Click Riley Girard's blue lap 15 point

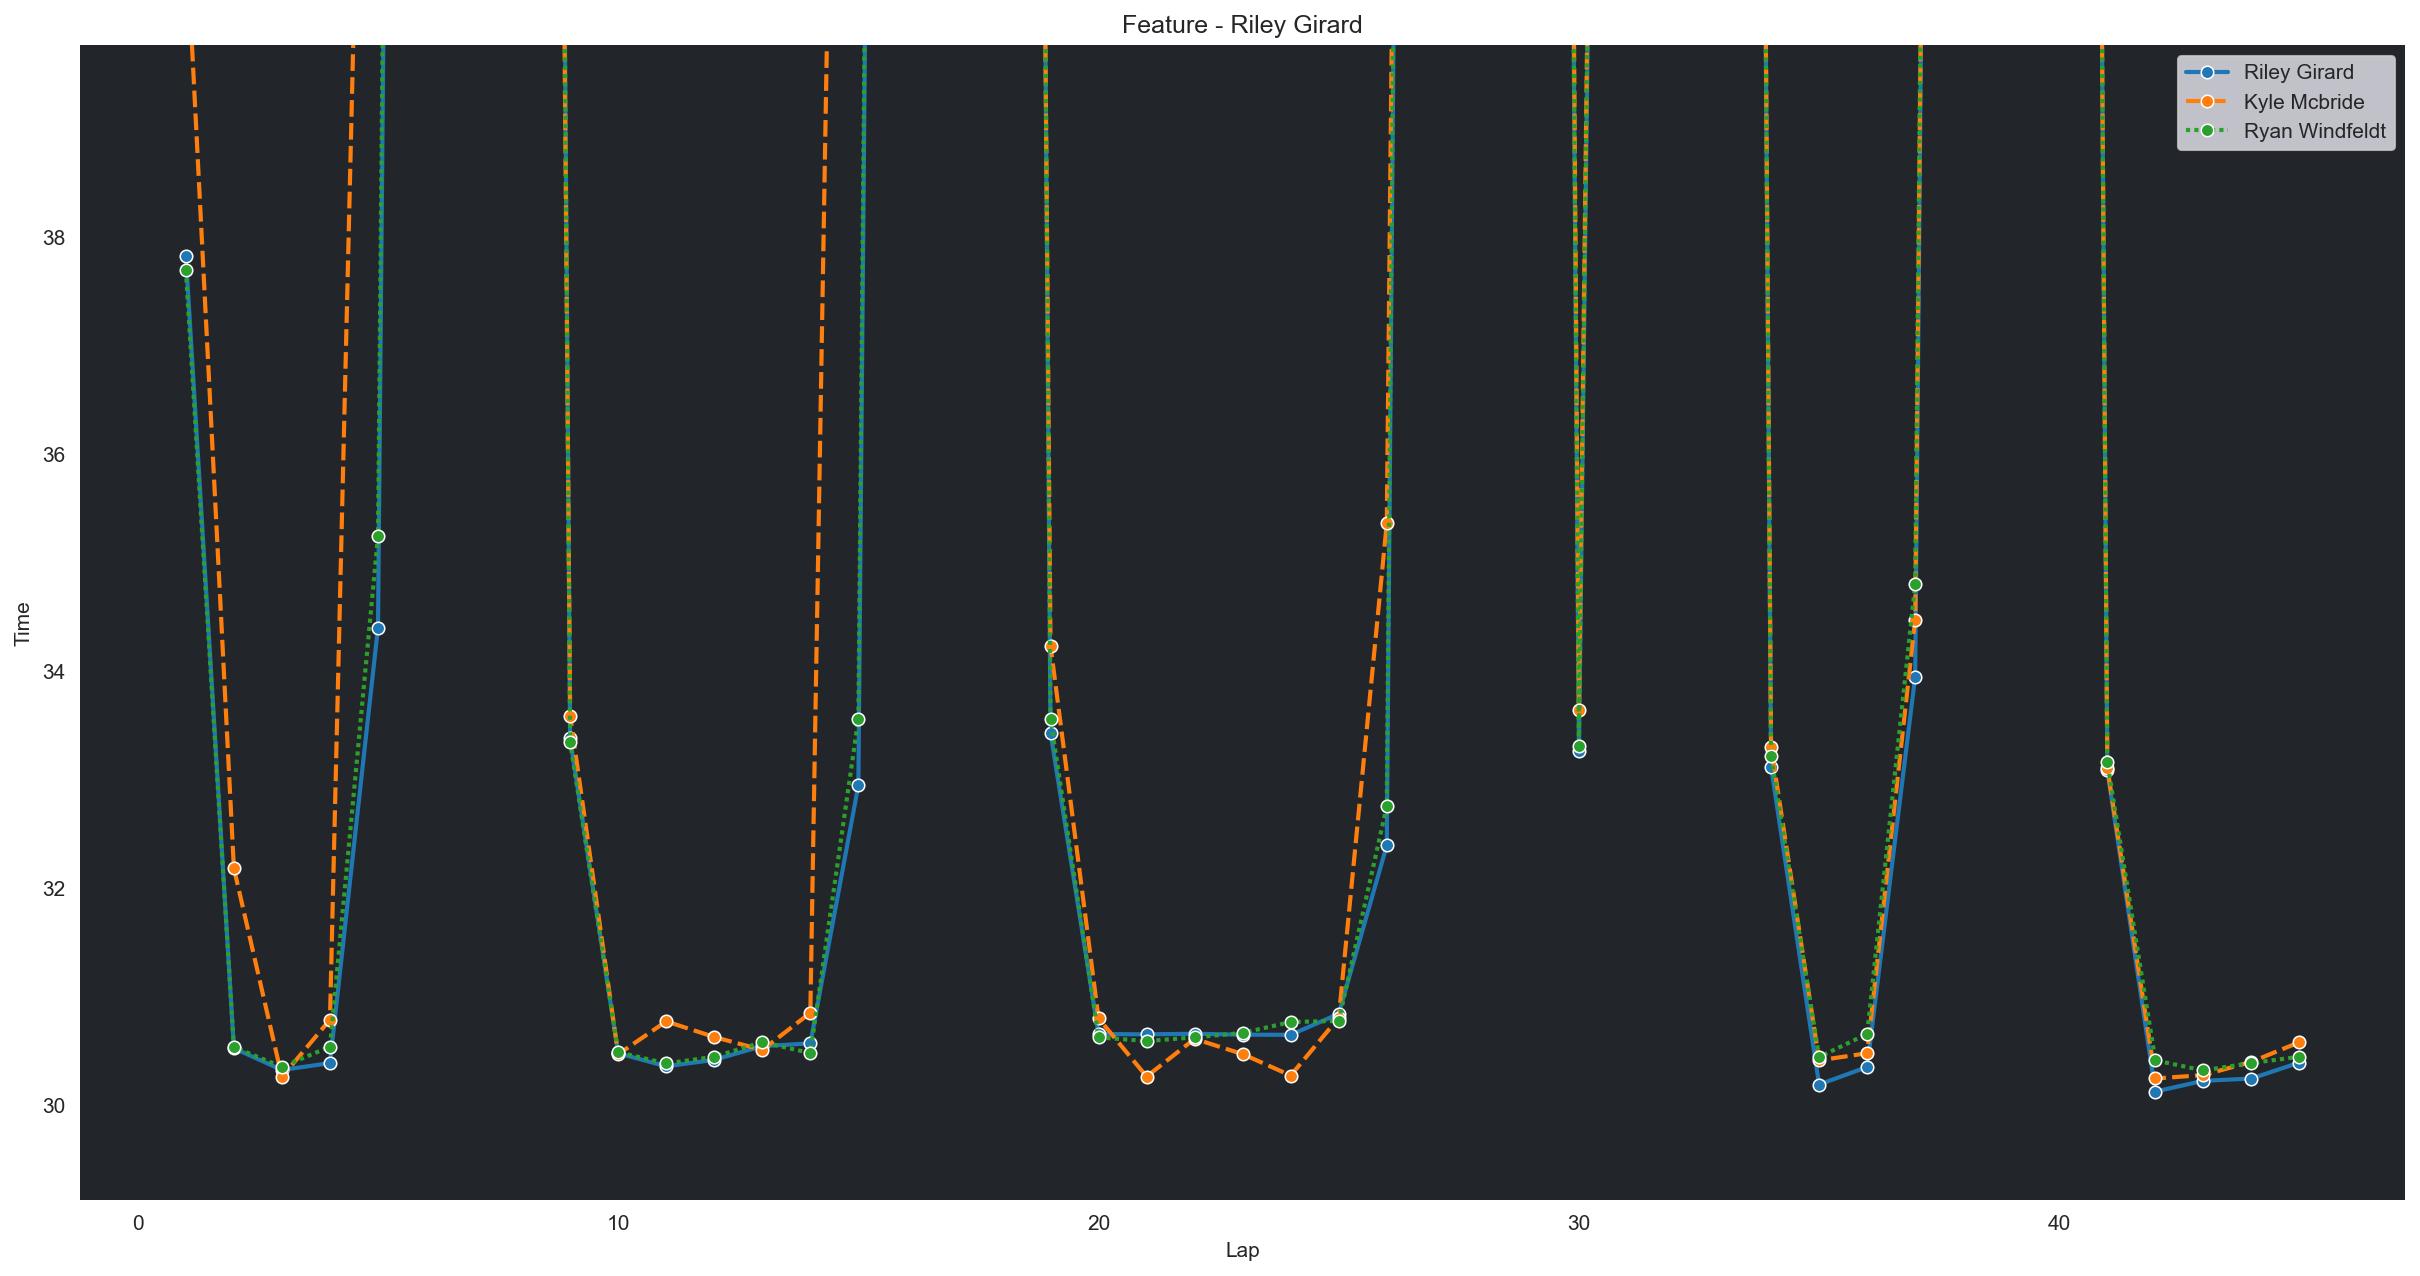[858, 785]
